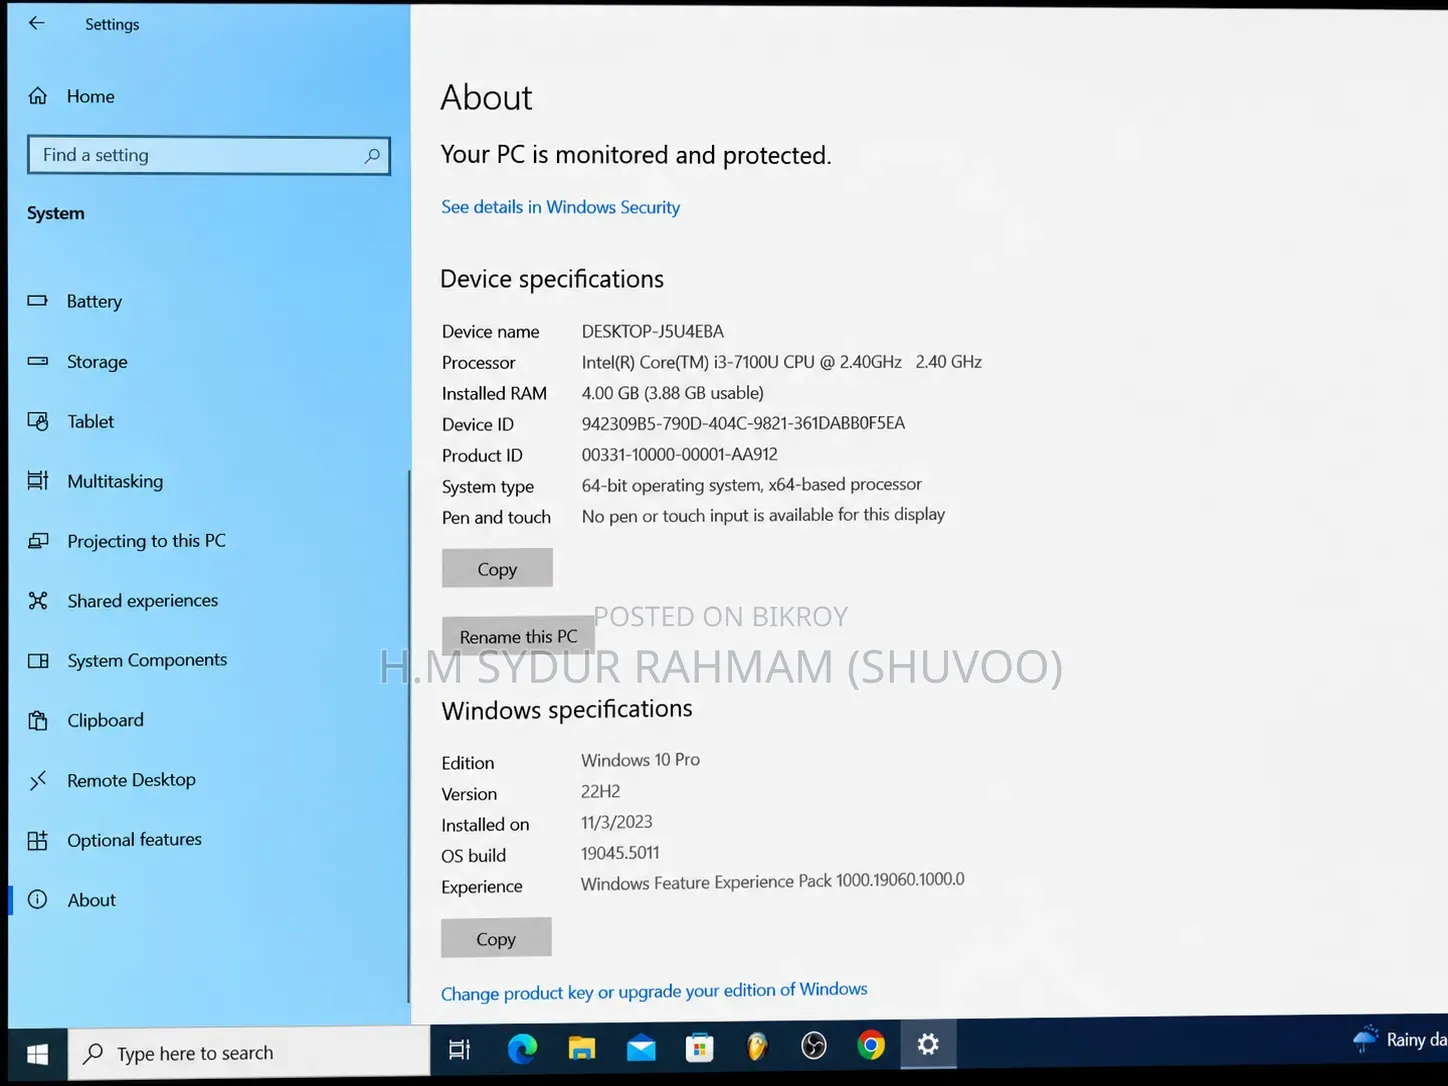Click Device ID value starting 942309B5

(743, 423)
